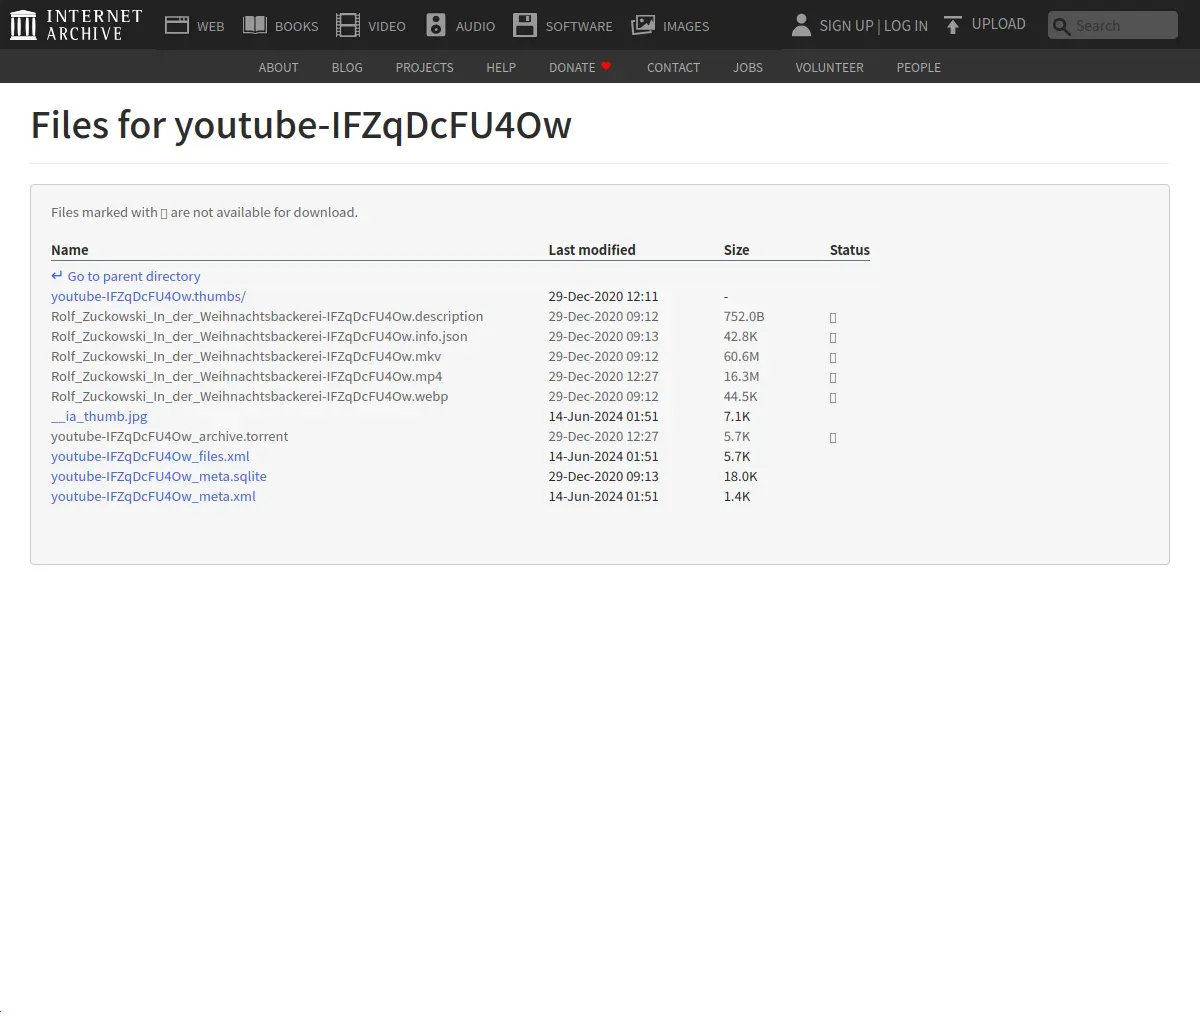Select the archive.torrent file name
The image size is (1200, 1020).
click(x=170, y=436)
